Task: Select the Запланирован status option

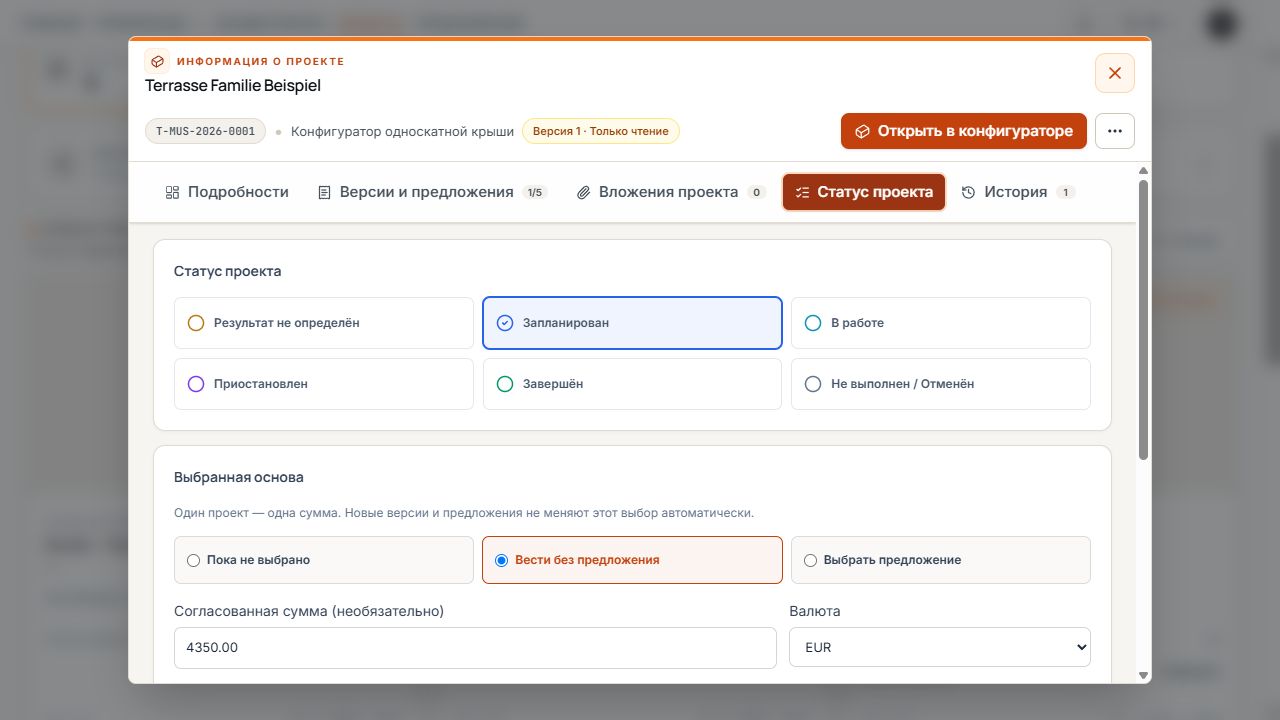Action: (x=632, y=323)
